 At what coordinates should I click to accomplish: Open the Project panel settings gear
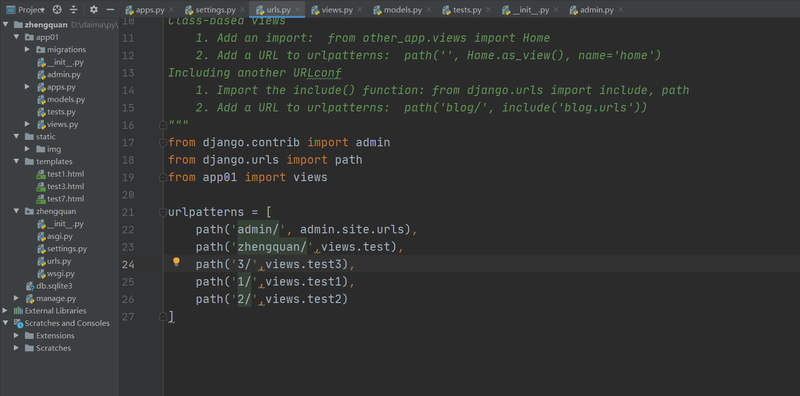[93, 9]
